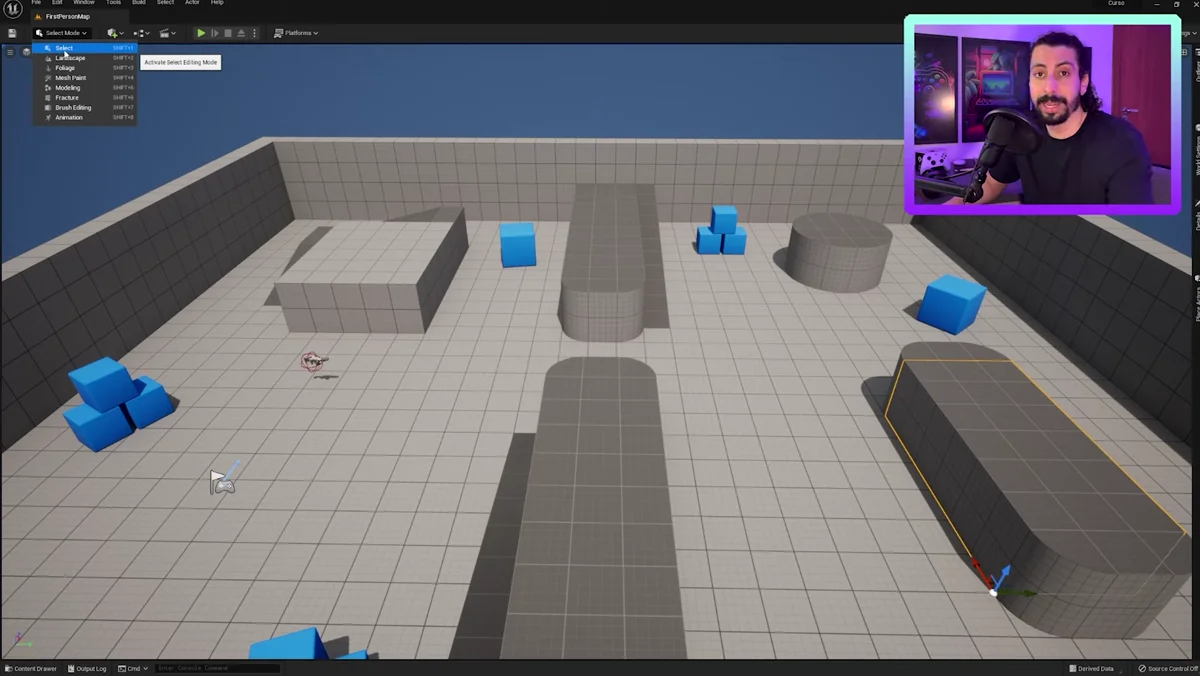Click the Fracture mode icon
The width and height of the screenshot is (1200, 676).
[47, 98]
